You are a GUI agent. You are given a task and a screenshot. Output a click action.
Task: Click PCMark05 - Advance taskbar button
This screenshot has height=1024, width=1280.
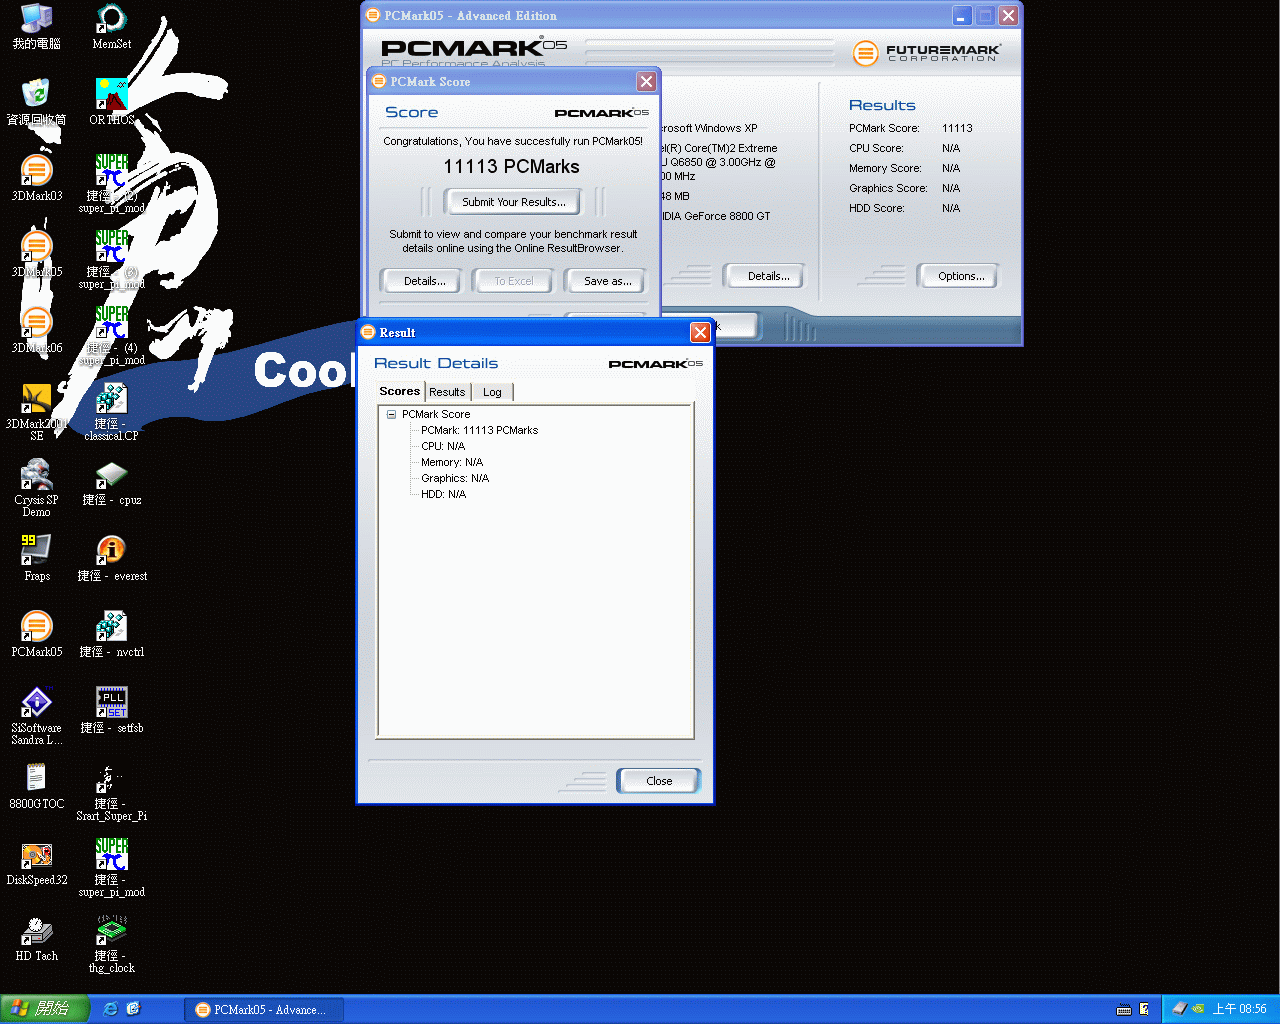point(265,1010)
